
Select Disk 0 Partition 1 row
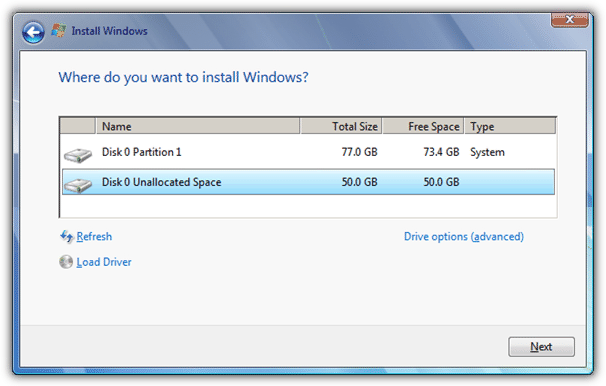tap(308, 152)
